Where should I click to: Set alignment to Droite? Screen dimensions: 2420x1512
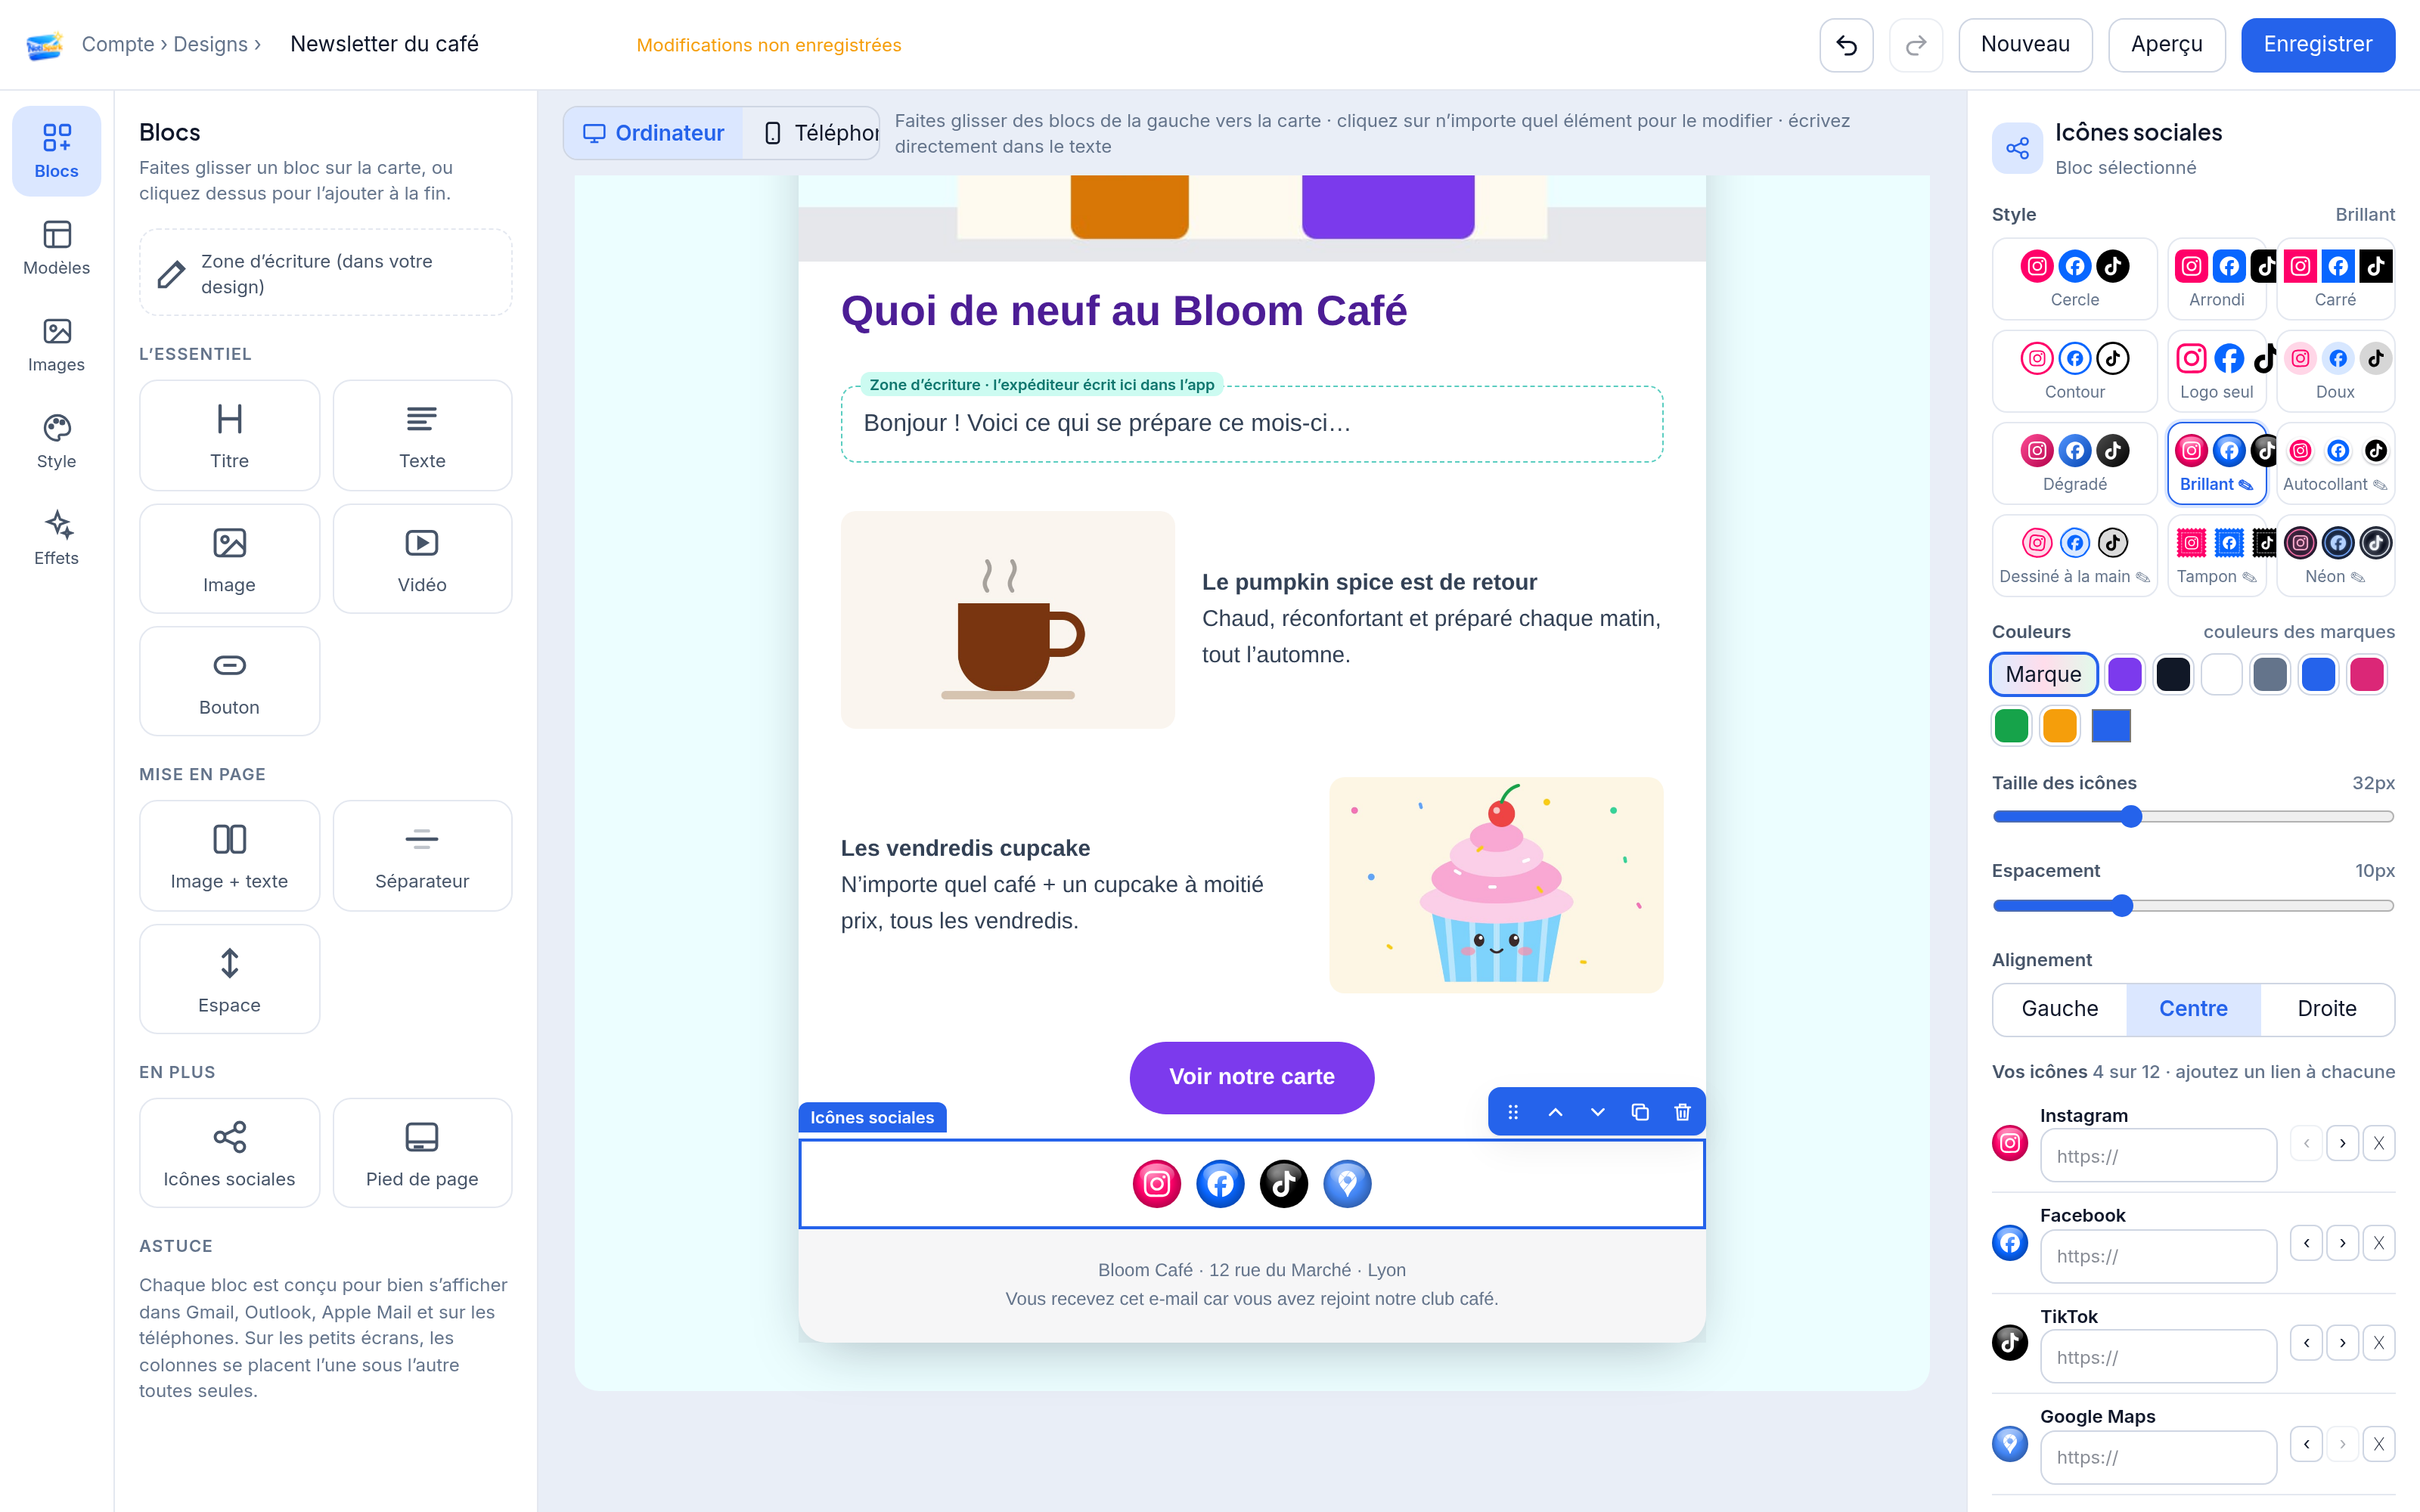click(2327, 1009)
